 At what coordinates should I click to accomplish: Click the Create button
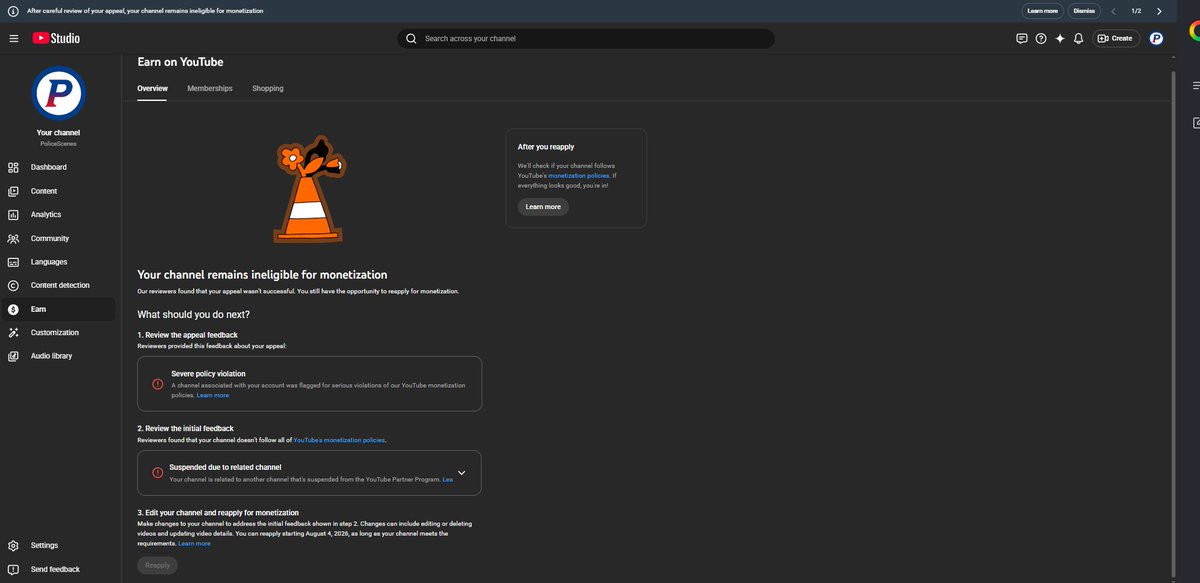point(1116,38)
